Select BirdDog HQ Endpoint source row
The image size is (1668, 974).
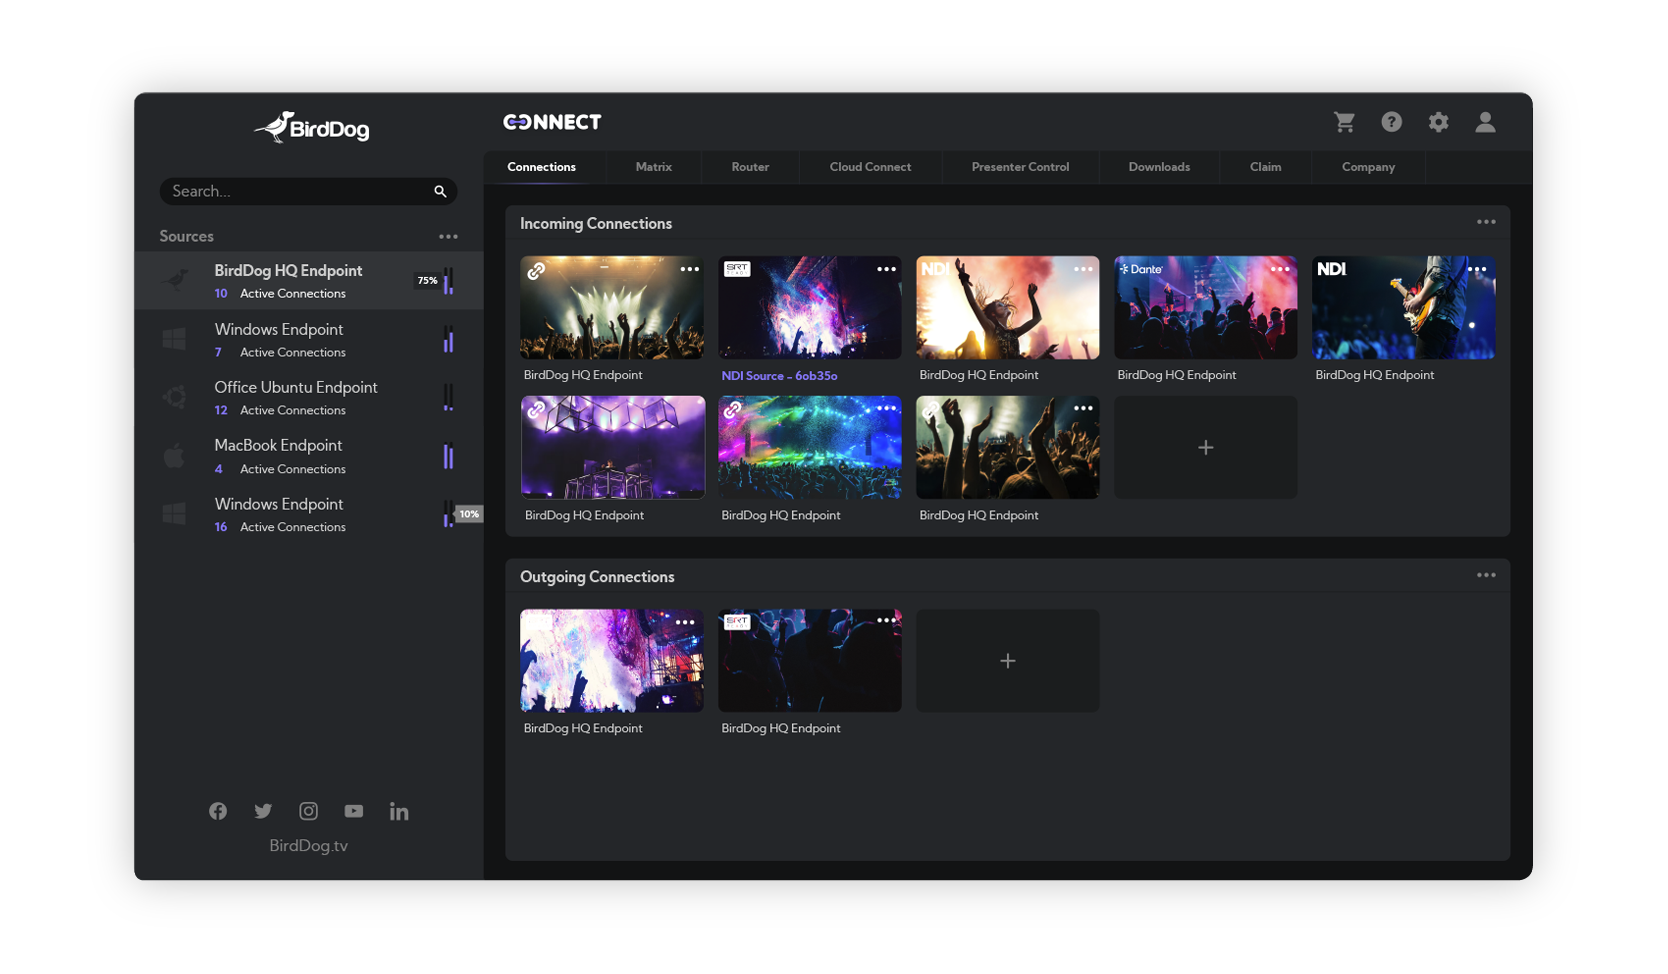click(309, 280)
